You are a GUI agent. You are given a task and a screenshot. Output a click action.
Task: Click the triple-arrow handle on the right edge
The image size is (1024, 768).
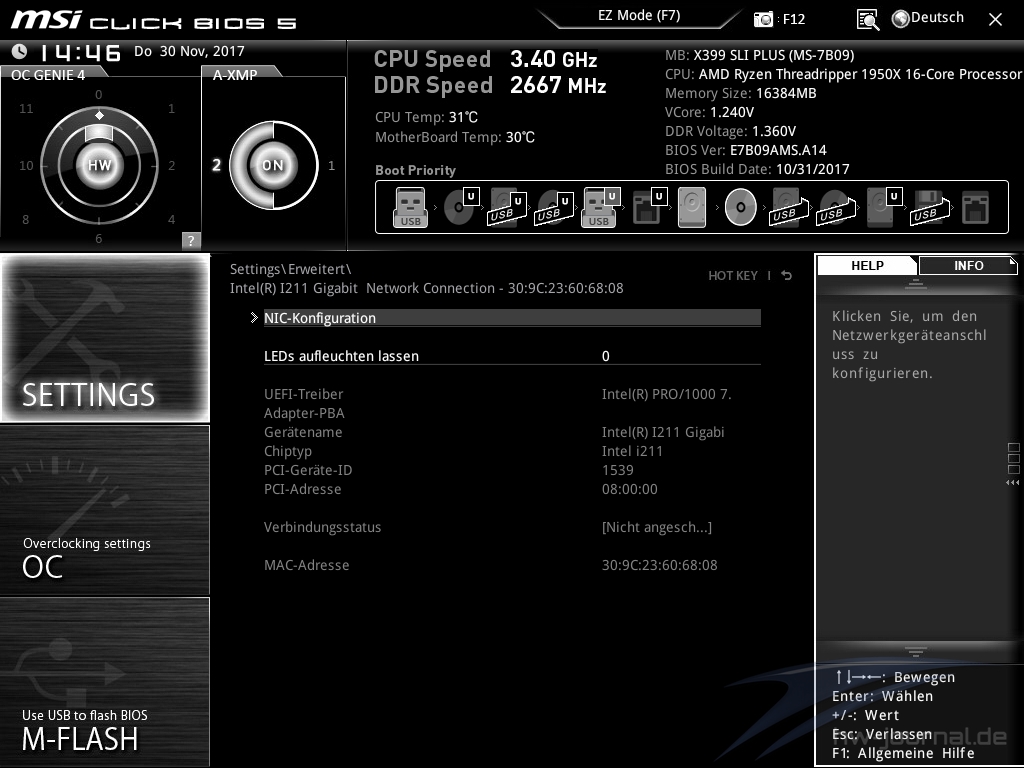pos(1012,483)
